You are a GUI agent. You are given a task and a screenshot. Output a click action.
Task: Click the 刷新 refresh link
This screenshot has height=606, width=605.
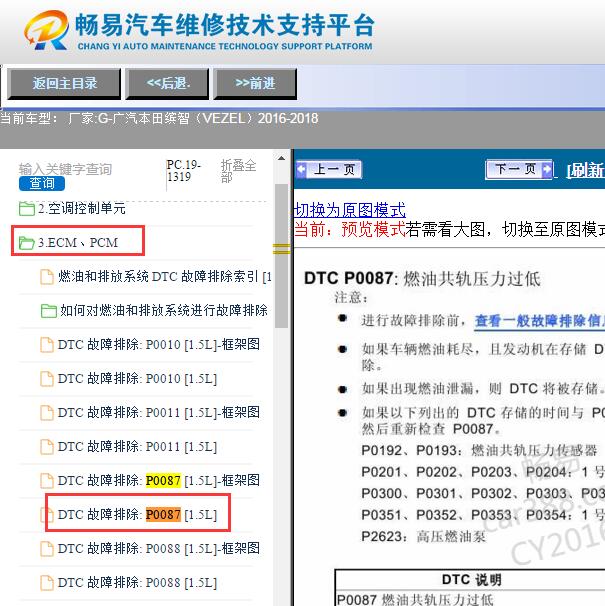point(585,170)
